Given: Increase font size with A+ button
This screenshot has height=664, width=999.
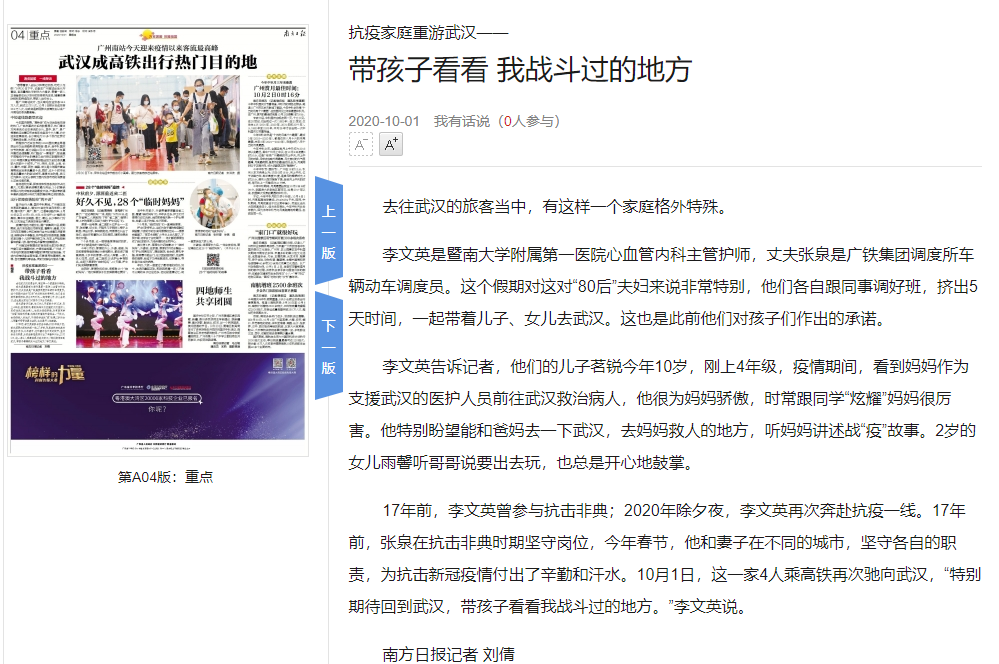Looking at the screenshot, I should coord(391,145).
